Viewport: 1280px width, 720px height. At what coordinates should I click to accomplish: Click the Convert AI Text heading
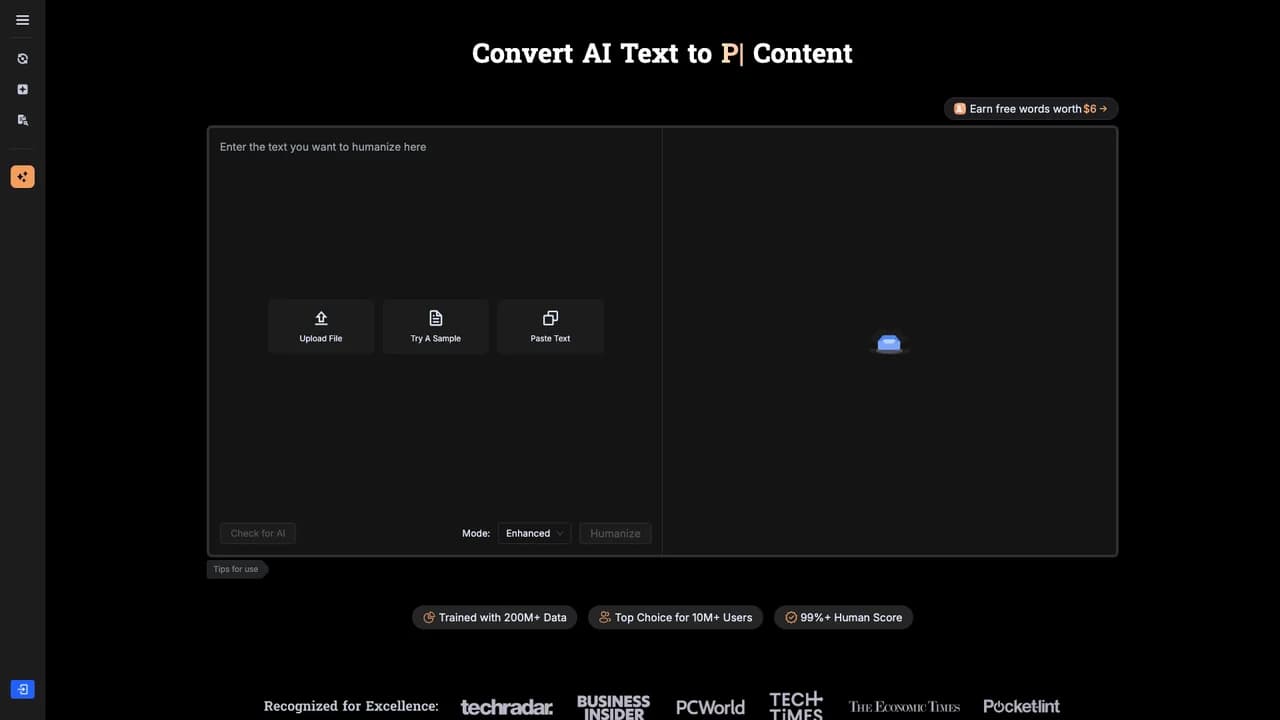coord(662,53)
